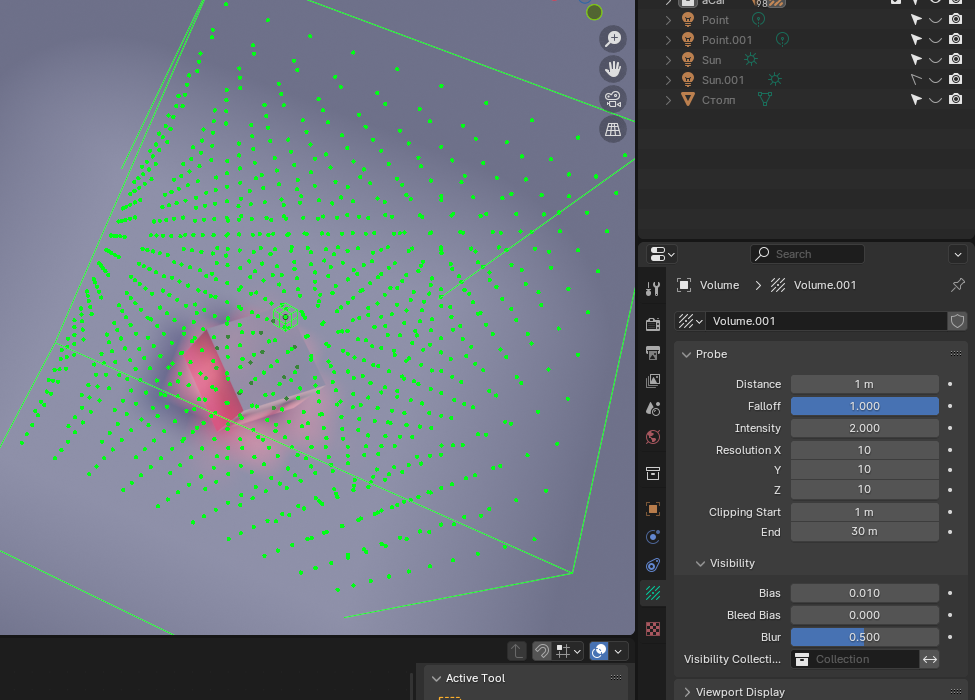Collapse the Probe panel
This screenshot has width=975, height=700.
[x=686, y=354]
